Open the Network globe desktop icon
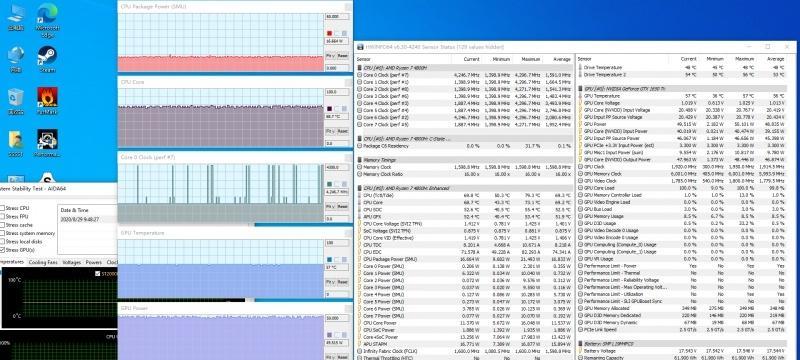The image size is (800, 360). [x=16, y=59]
